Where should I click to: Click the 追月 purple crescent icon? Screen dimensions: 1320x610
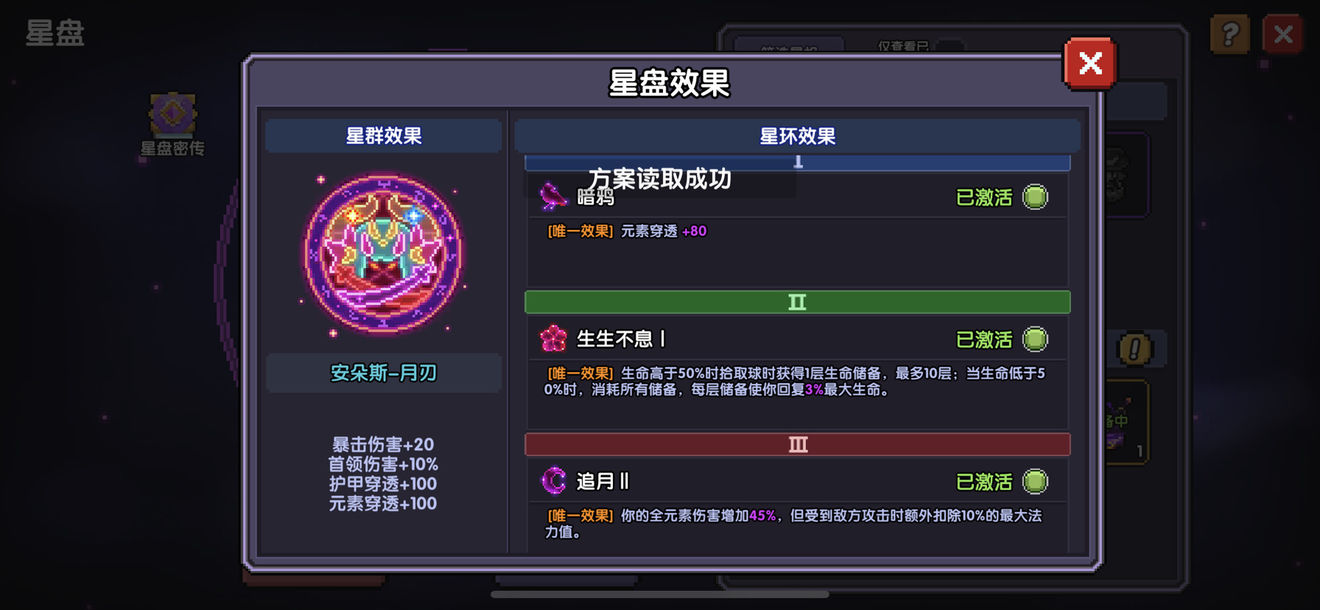(553, 481)
